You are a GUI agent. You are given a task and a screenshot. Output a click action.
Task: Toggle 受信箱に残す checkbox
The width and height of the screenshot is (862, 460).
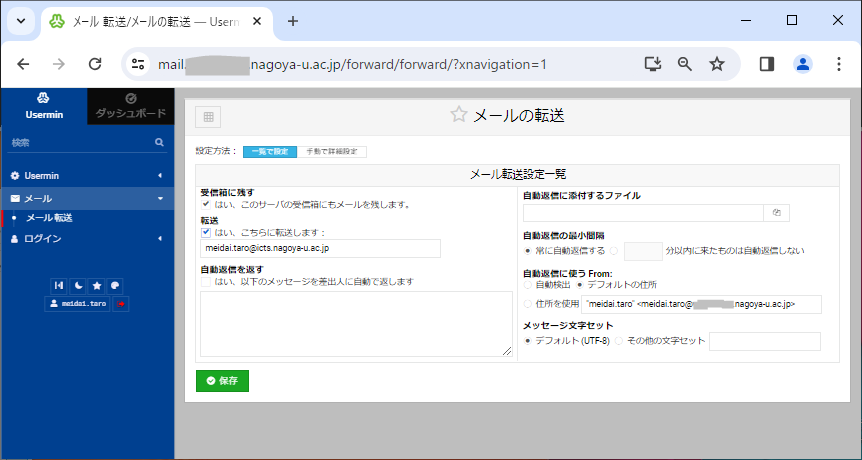point(206,204)
